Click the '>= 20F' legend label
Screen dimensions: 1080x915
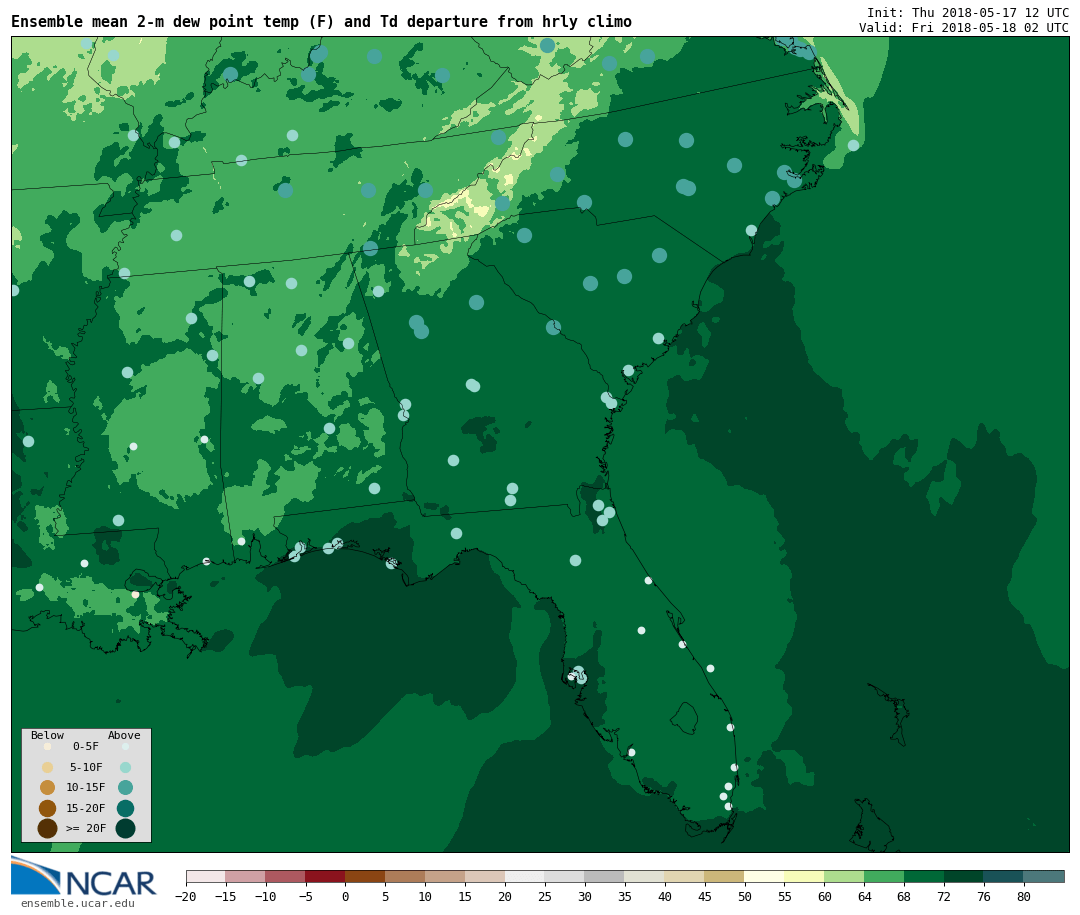click(x=86, y=828)
